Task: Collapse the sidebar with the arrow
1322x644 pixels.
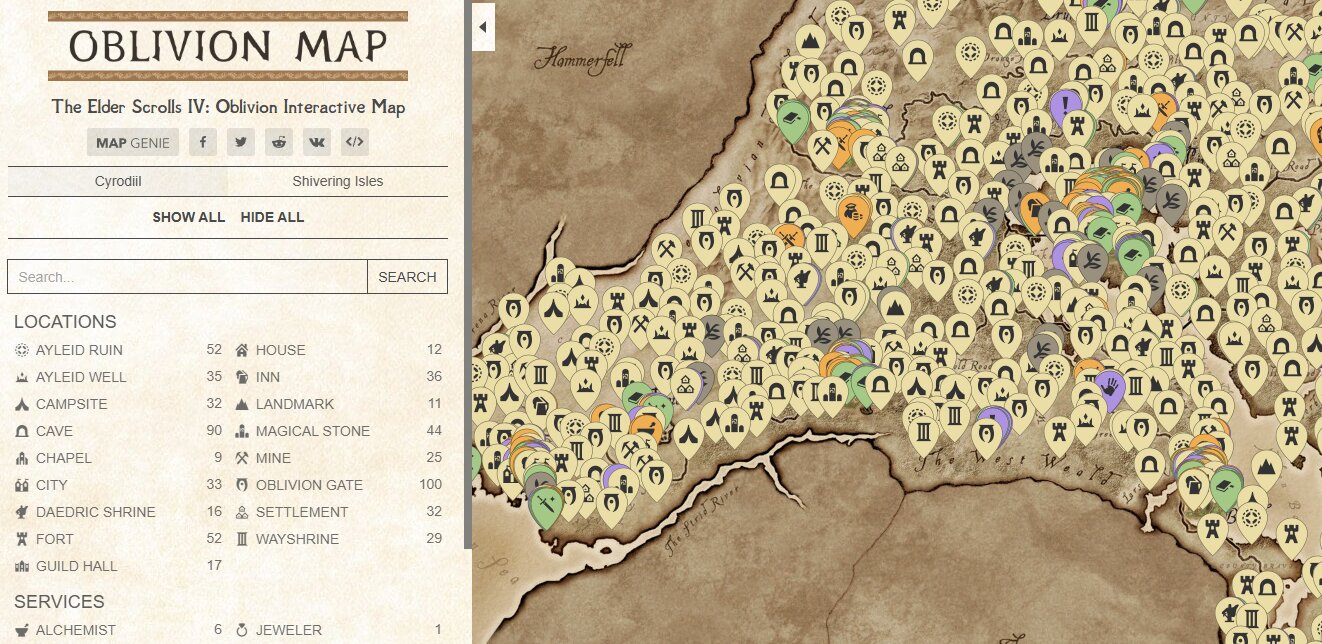Action: tap(483, 27)
